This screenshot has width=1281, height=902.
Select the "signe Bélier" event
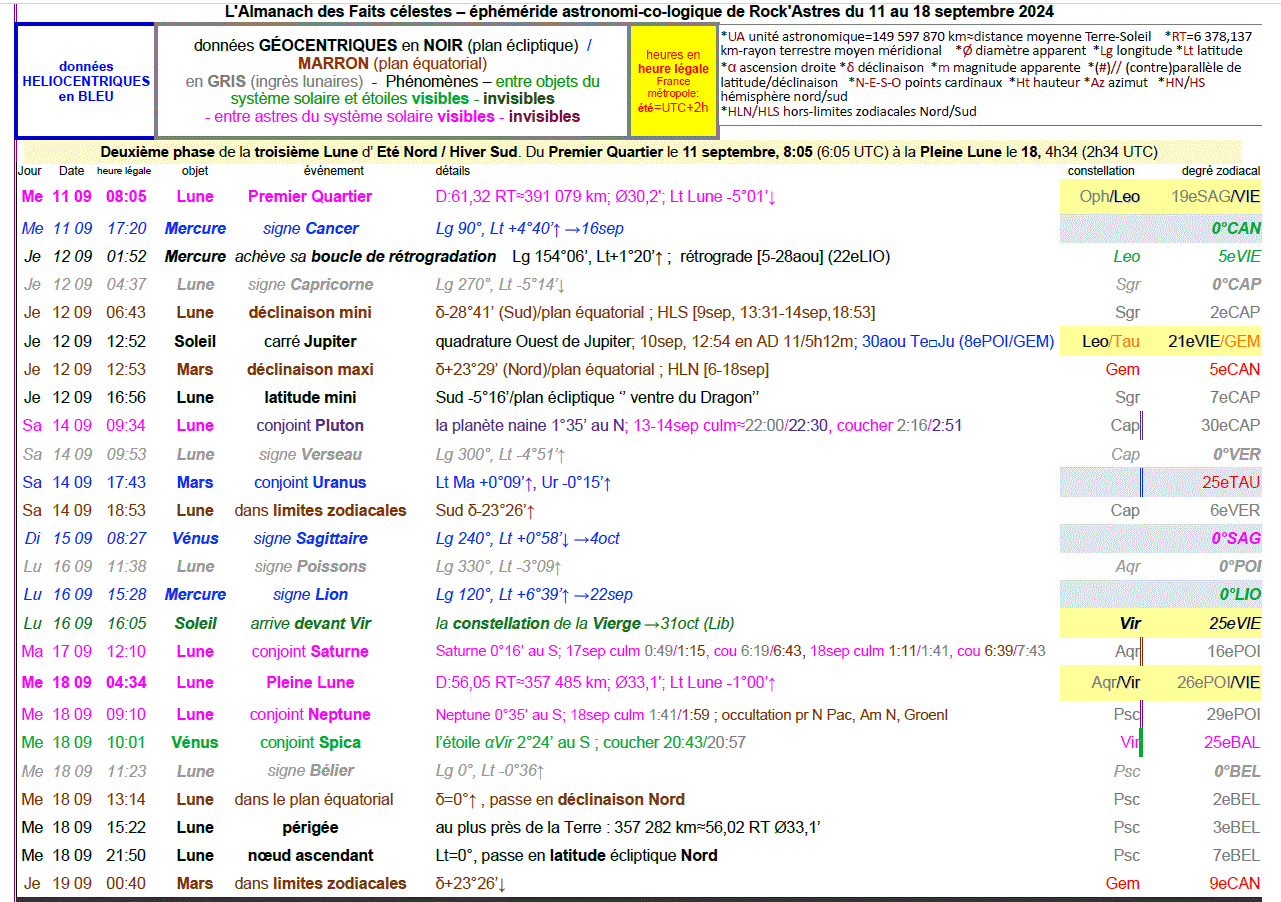tap(310, 771)
